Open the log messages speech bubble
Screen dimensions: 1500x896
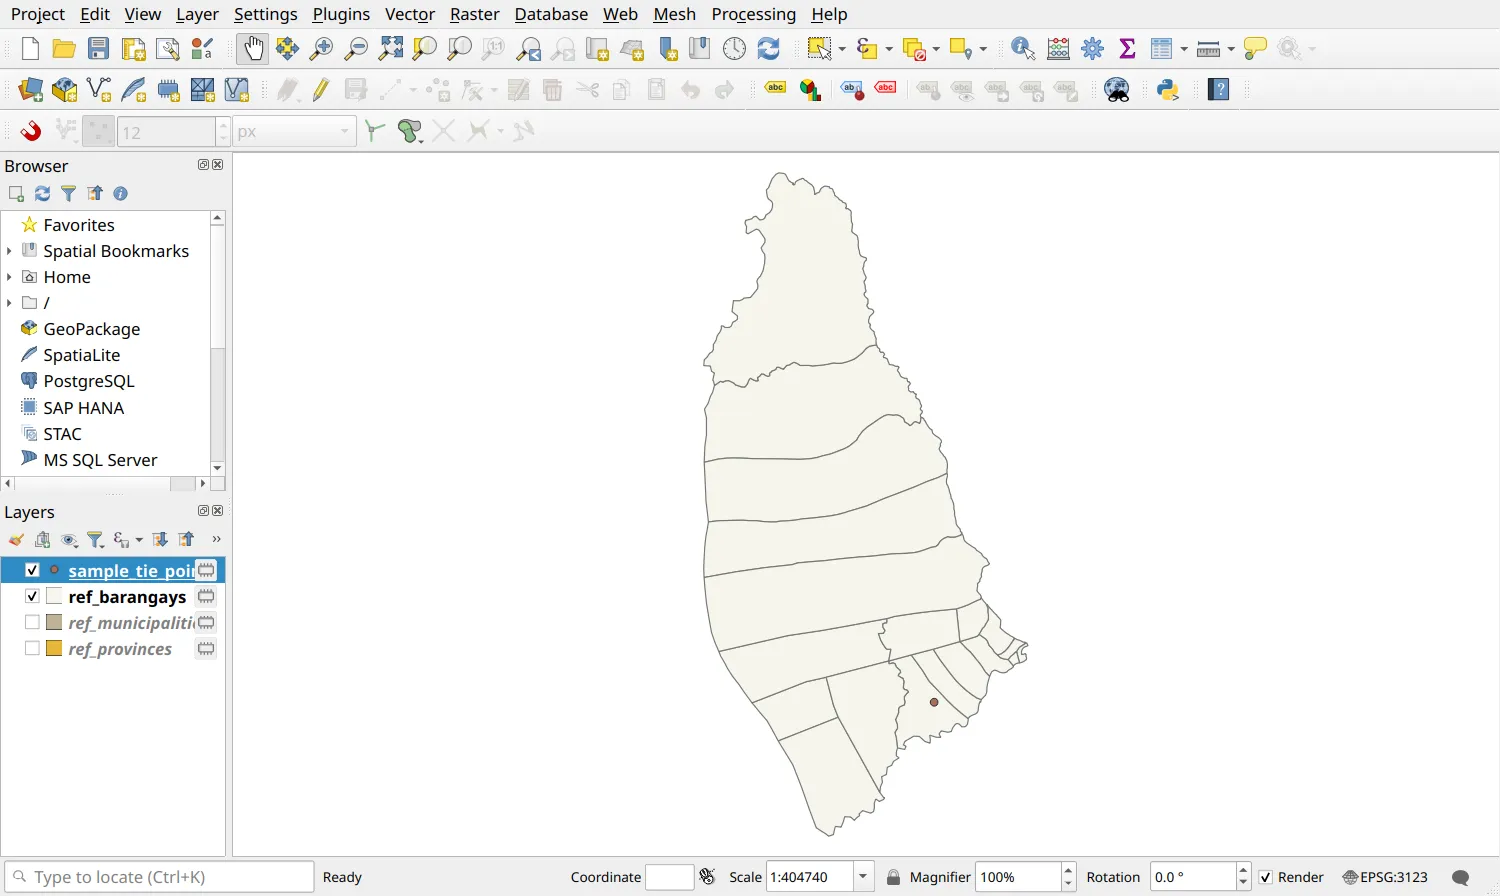pyautogui.click(x=1460, y=877)
